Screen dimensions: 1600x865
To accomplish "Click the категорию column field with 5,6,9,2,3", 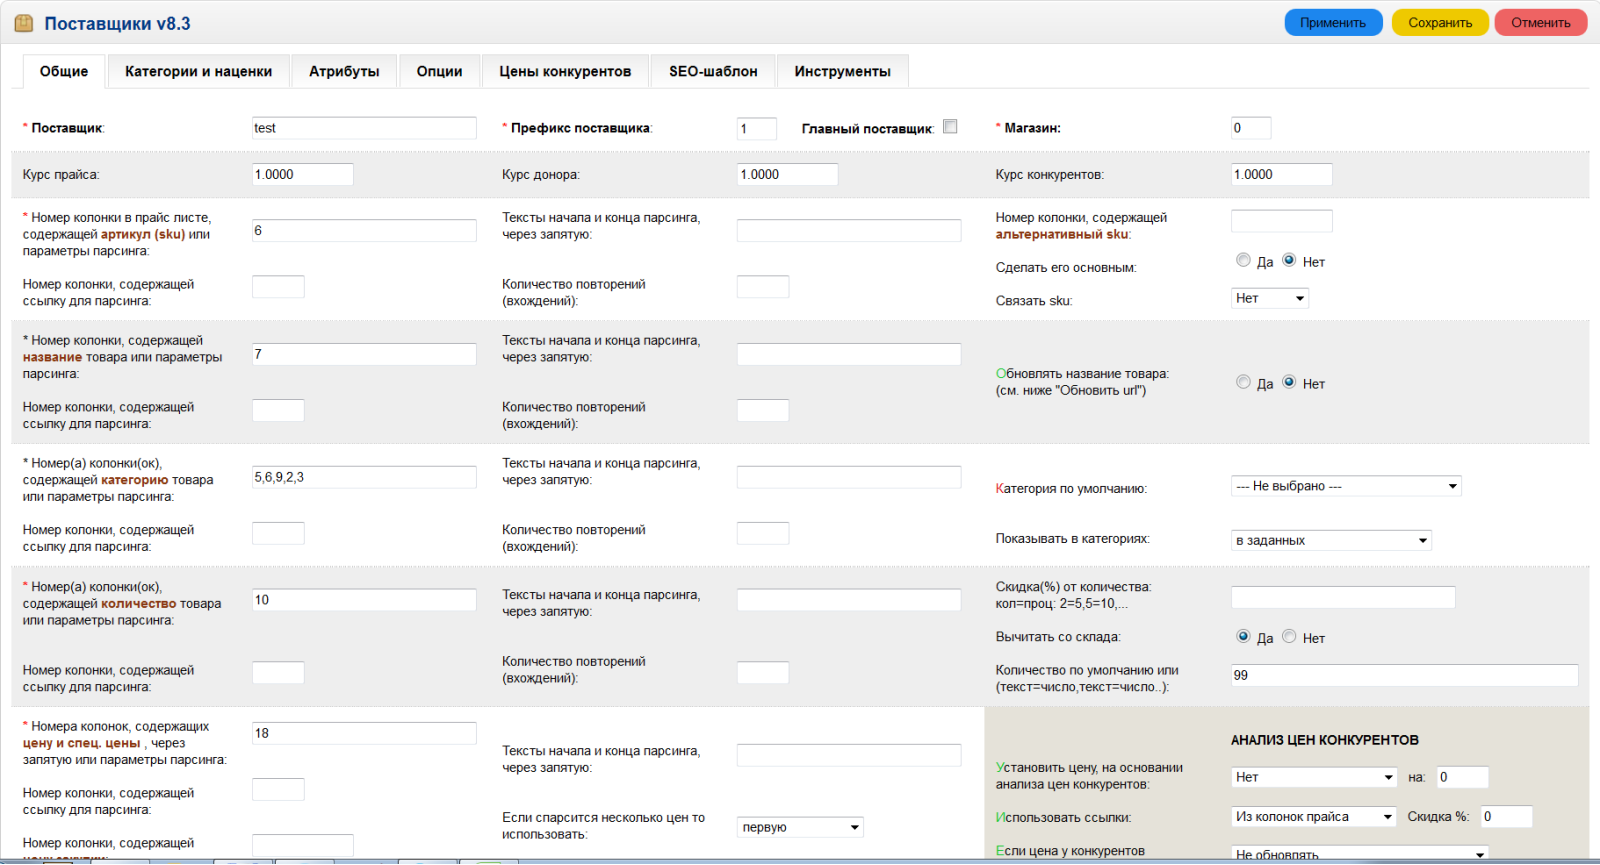I will 364,477.
